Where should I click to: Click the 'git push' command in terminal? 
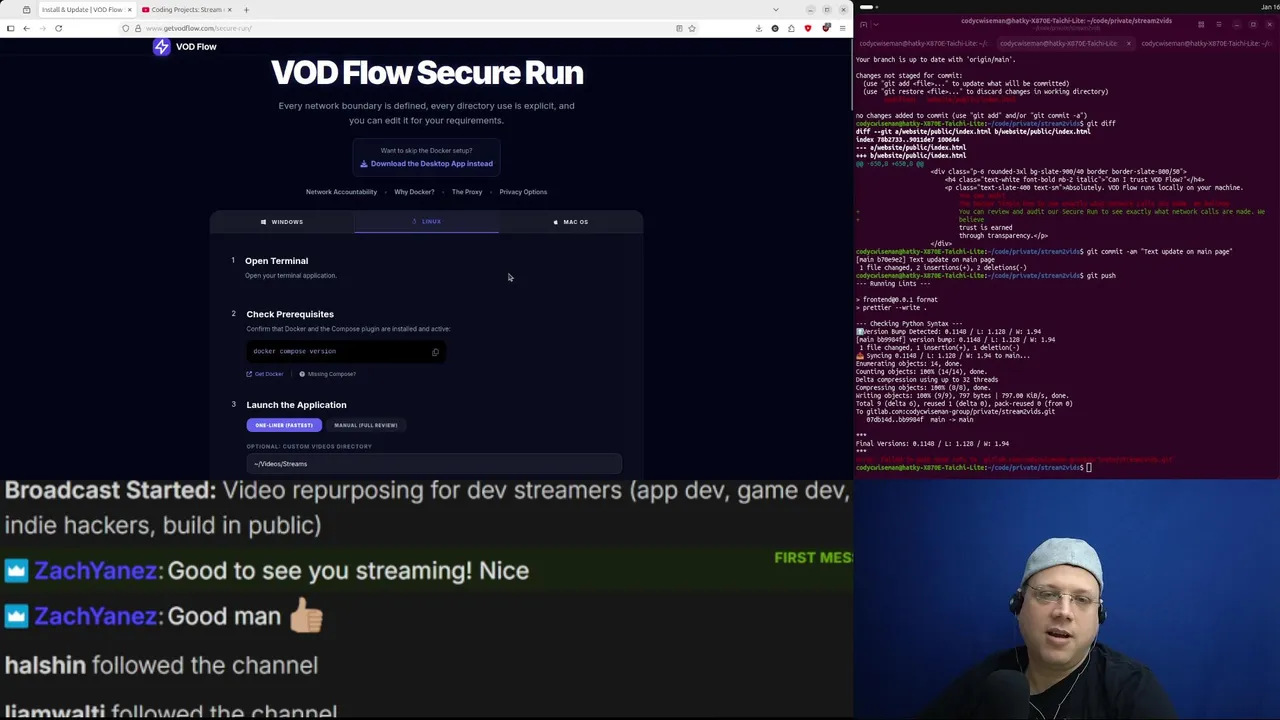[x=1100, y=276]
